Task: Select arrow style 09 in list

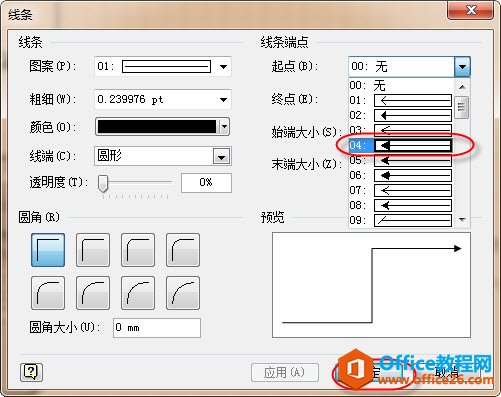Action: point(401,220)
